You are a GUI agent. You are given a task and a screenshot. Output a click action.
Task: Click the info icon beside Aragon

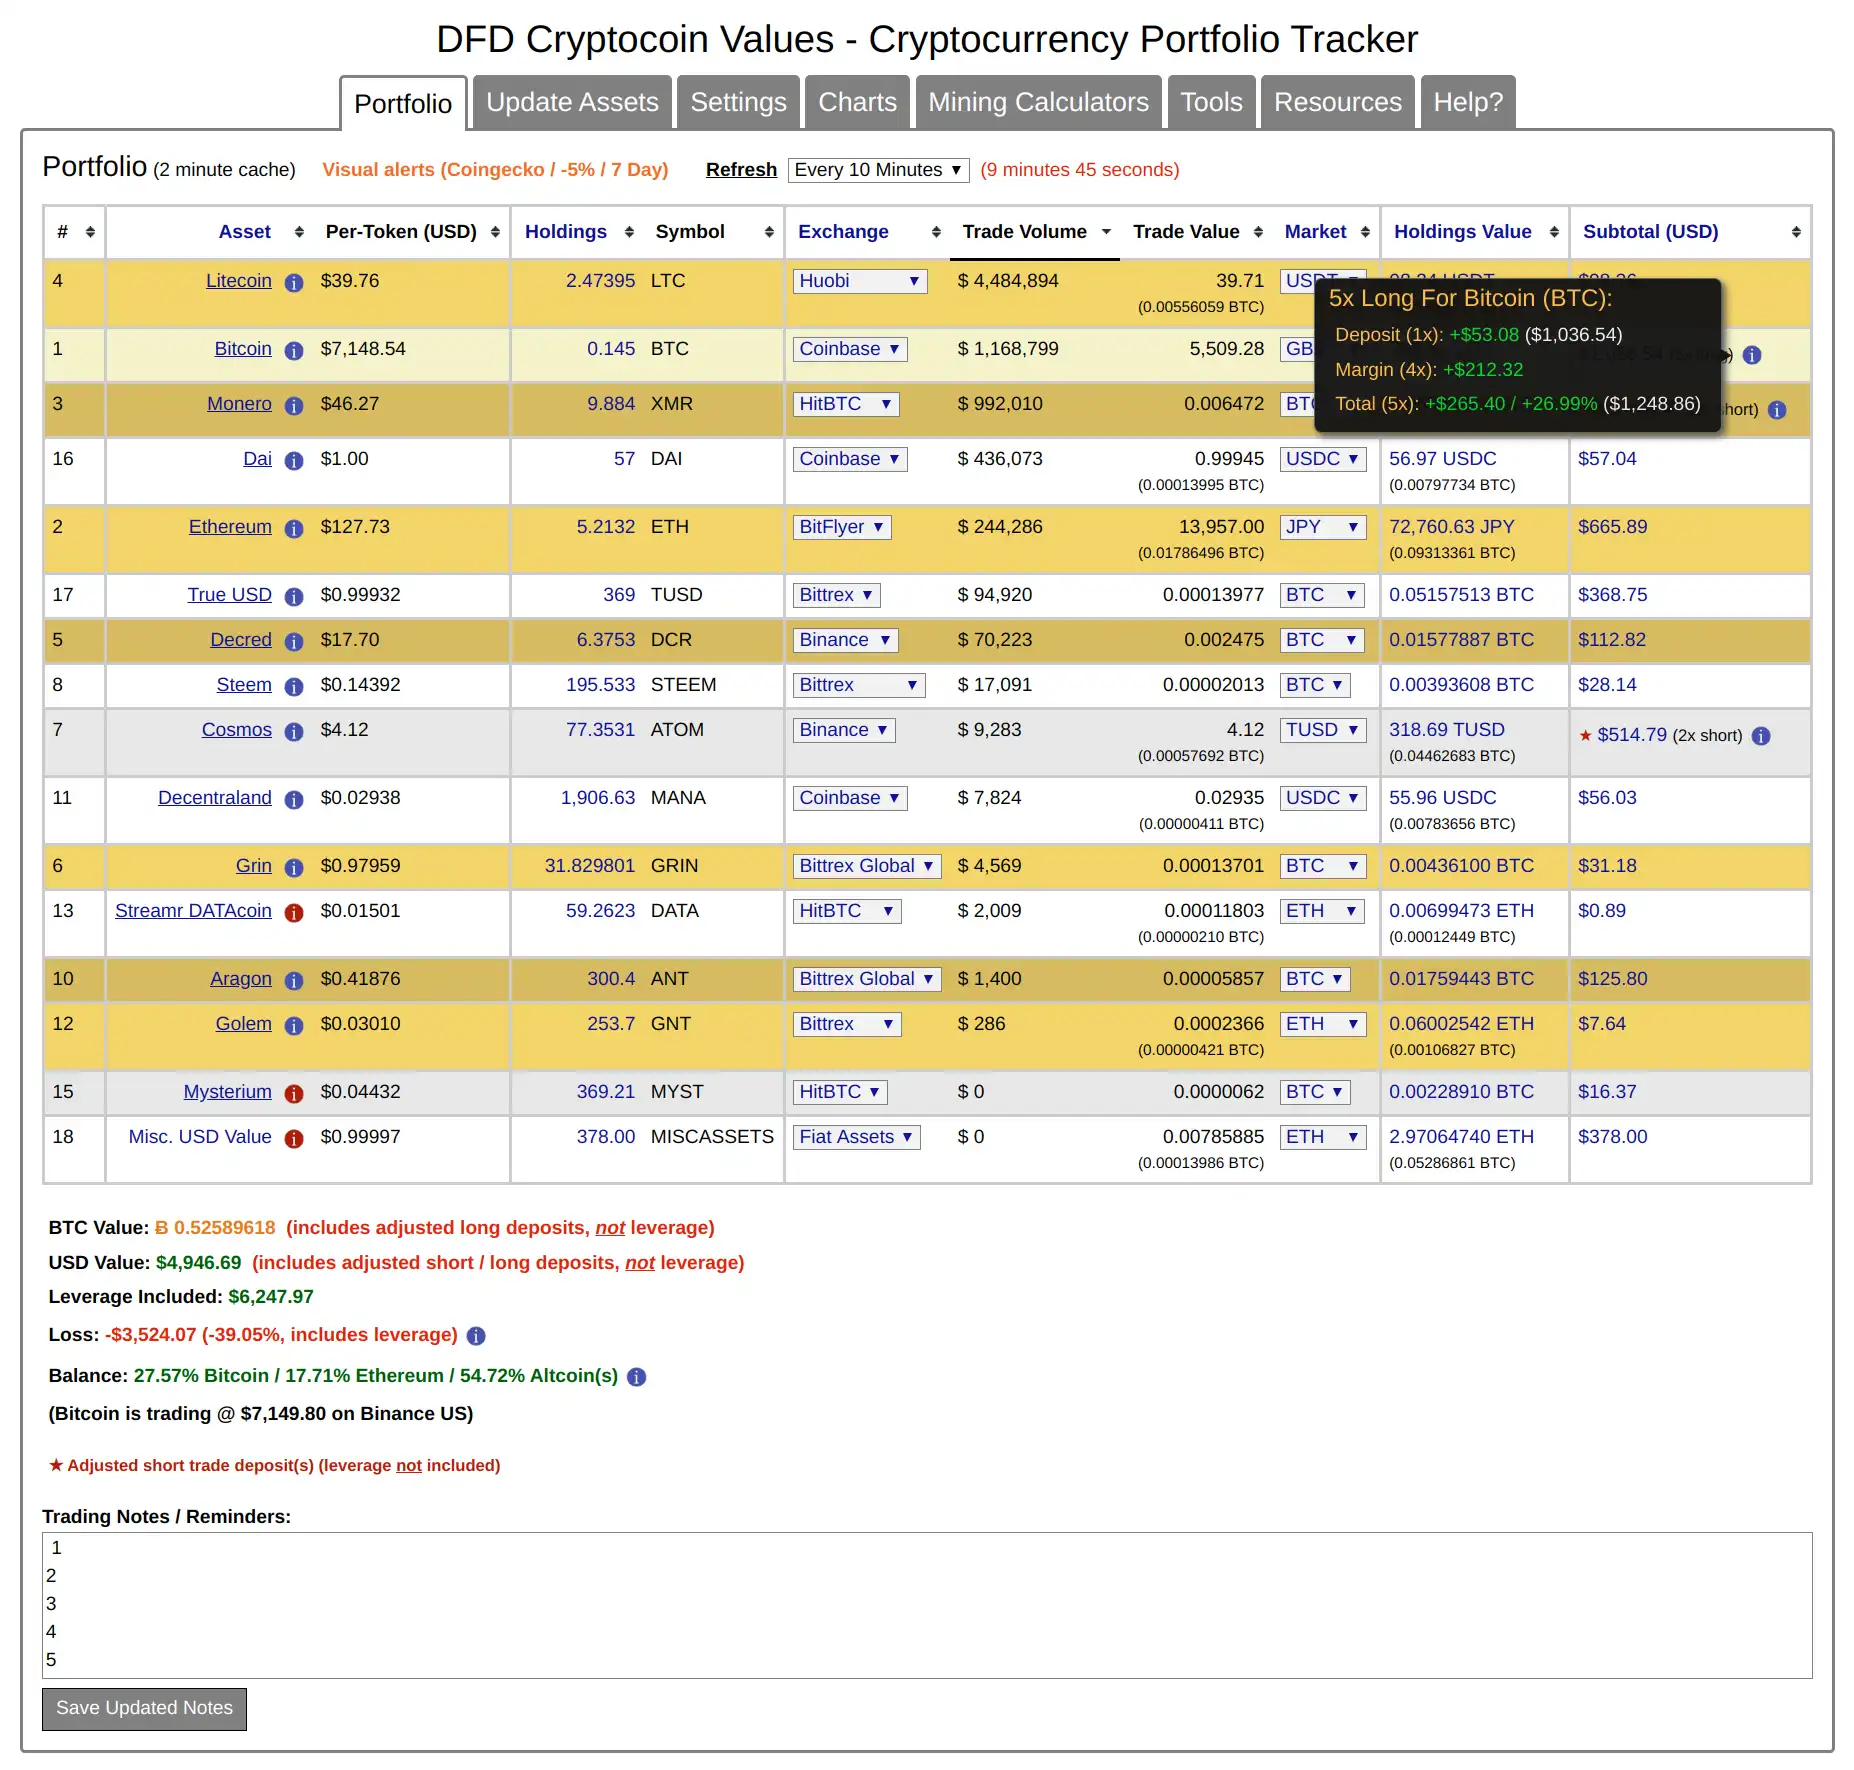coord(294,981)
